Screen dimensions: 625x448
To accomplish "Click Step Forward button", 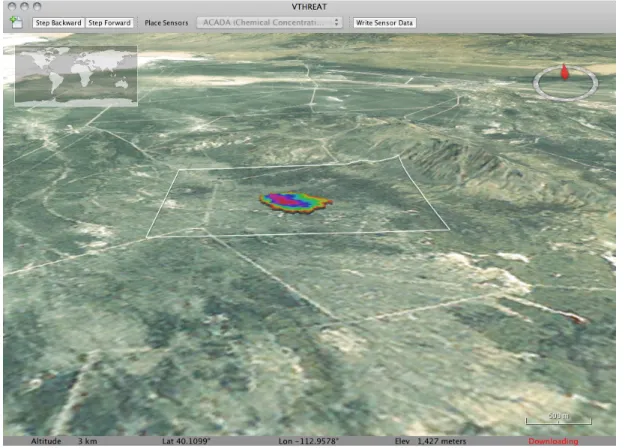I will [x=109, y=23].
